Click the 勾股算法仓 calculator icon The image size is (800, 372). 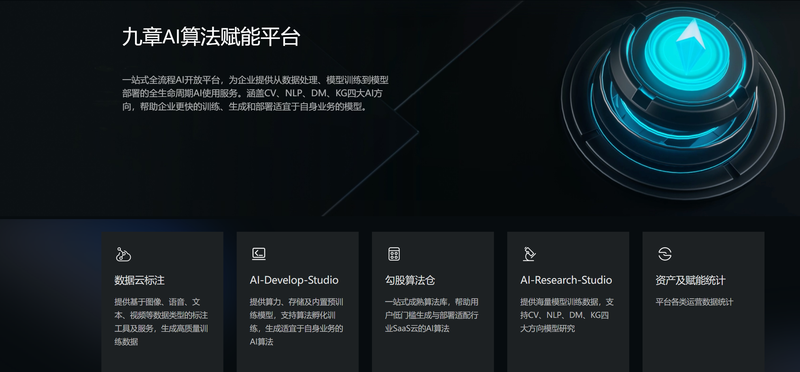394,254
